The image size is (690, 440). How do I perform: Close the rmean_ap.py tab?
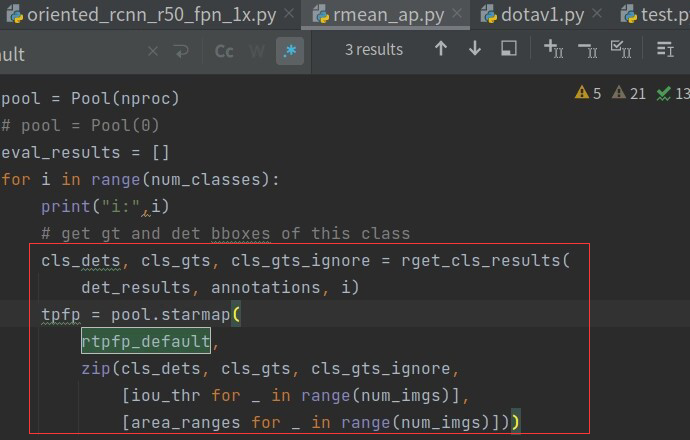(457, 14)
